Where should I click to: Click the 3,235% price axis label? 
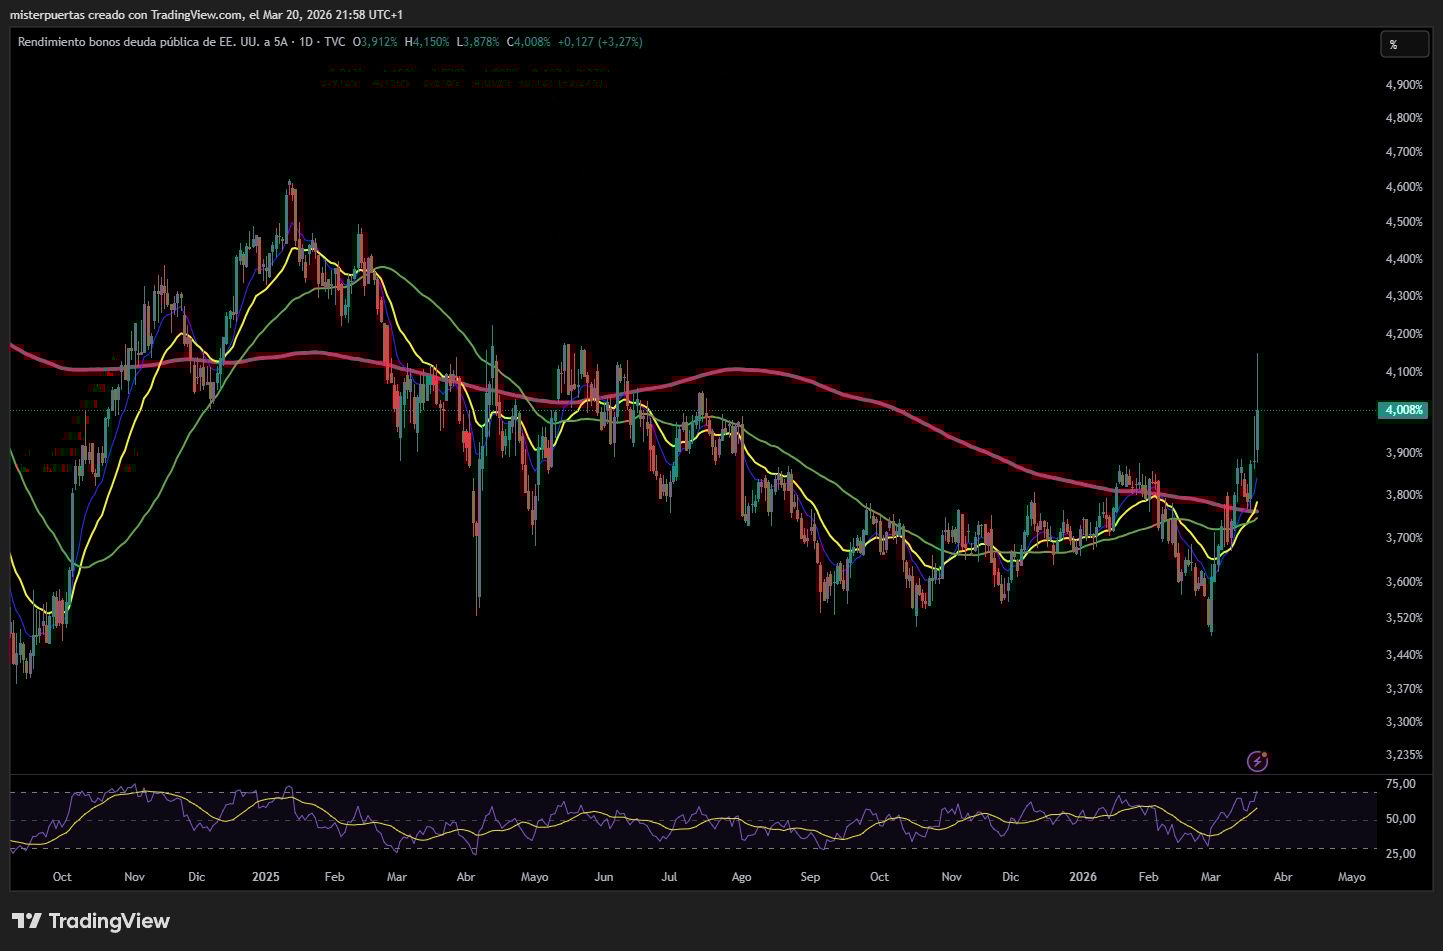(1404, 755)
